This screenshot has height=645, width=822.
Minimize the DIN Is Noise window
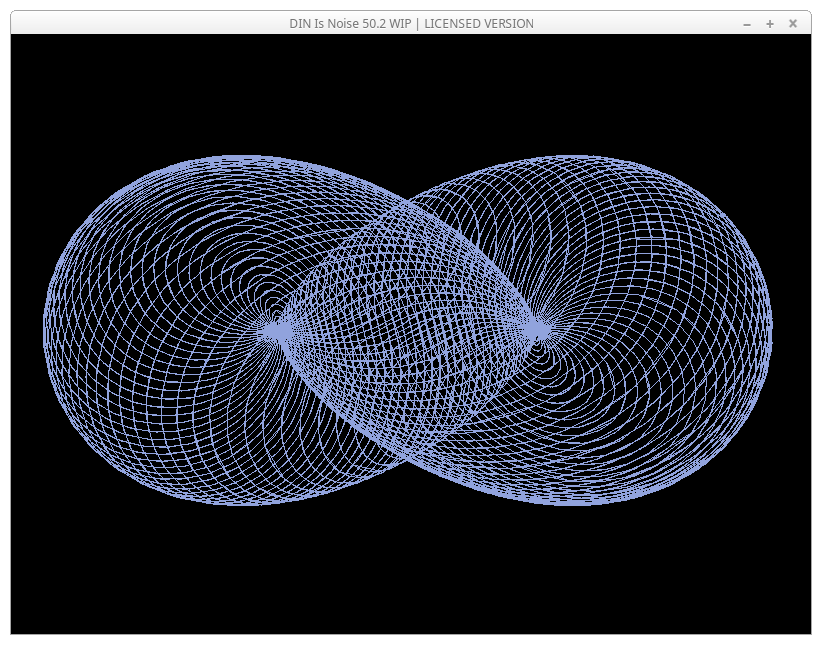pyautogui.click(x=747, y=24)
